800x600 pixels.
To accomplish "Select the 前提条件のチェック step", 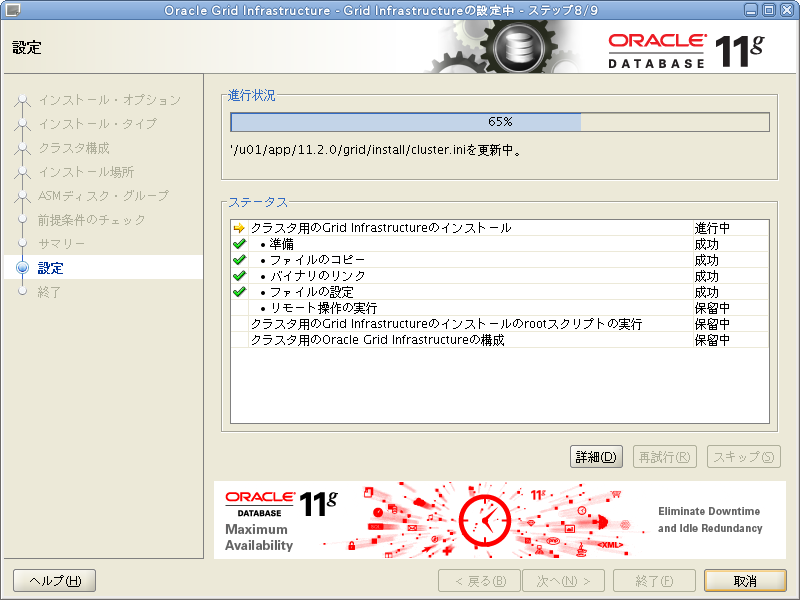I will point(91,220).
